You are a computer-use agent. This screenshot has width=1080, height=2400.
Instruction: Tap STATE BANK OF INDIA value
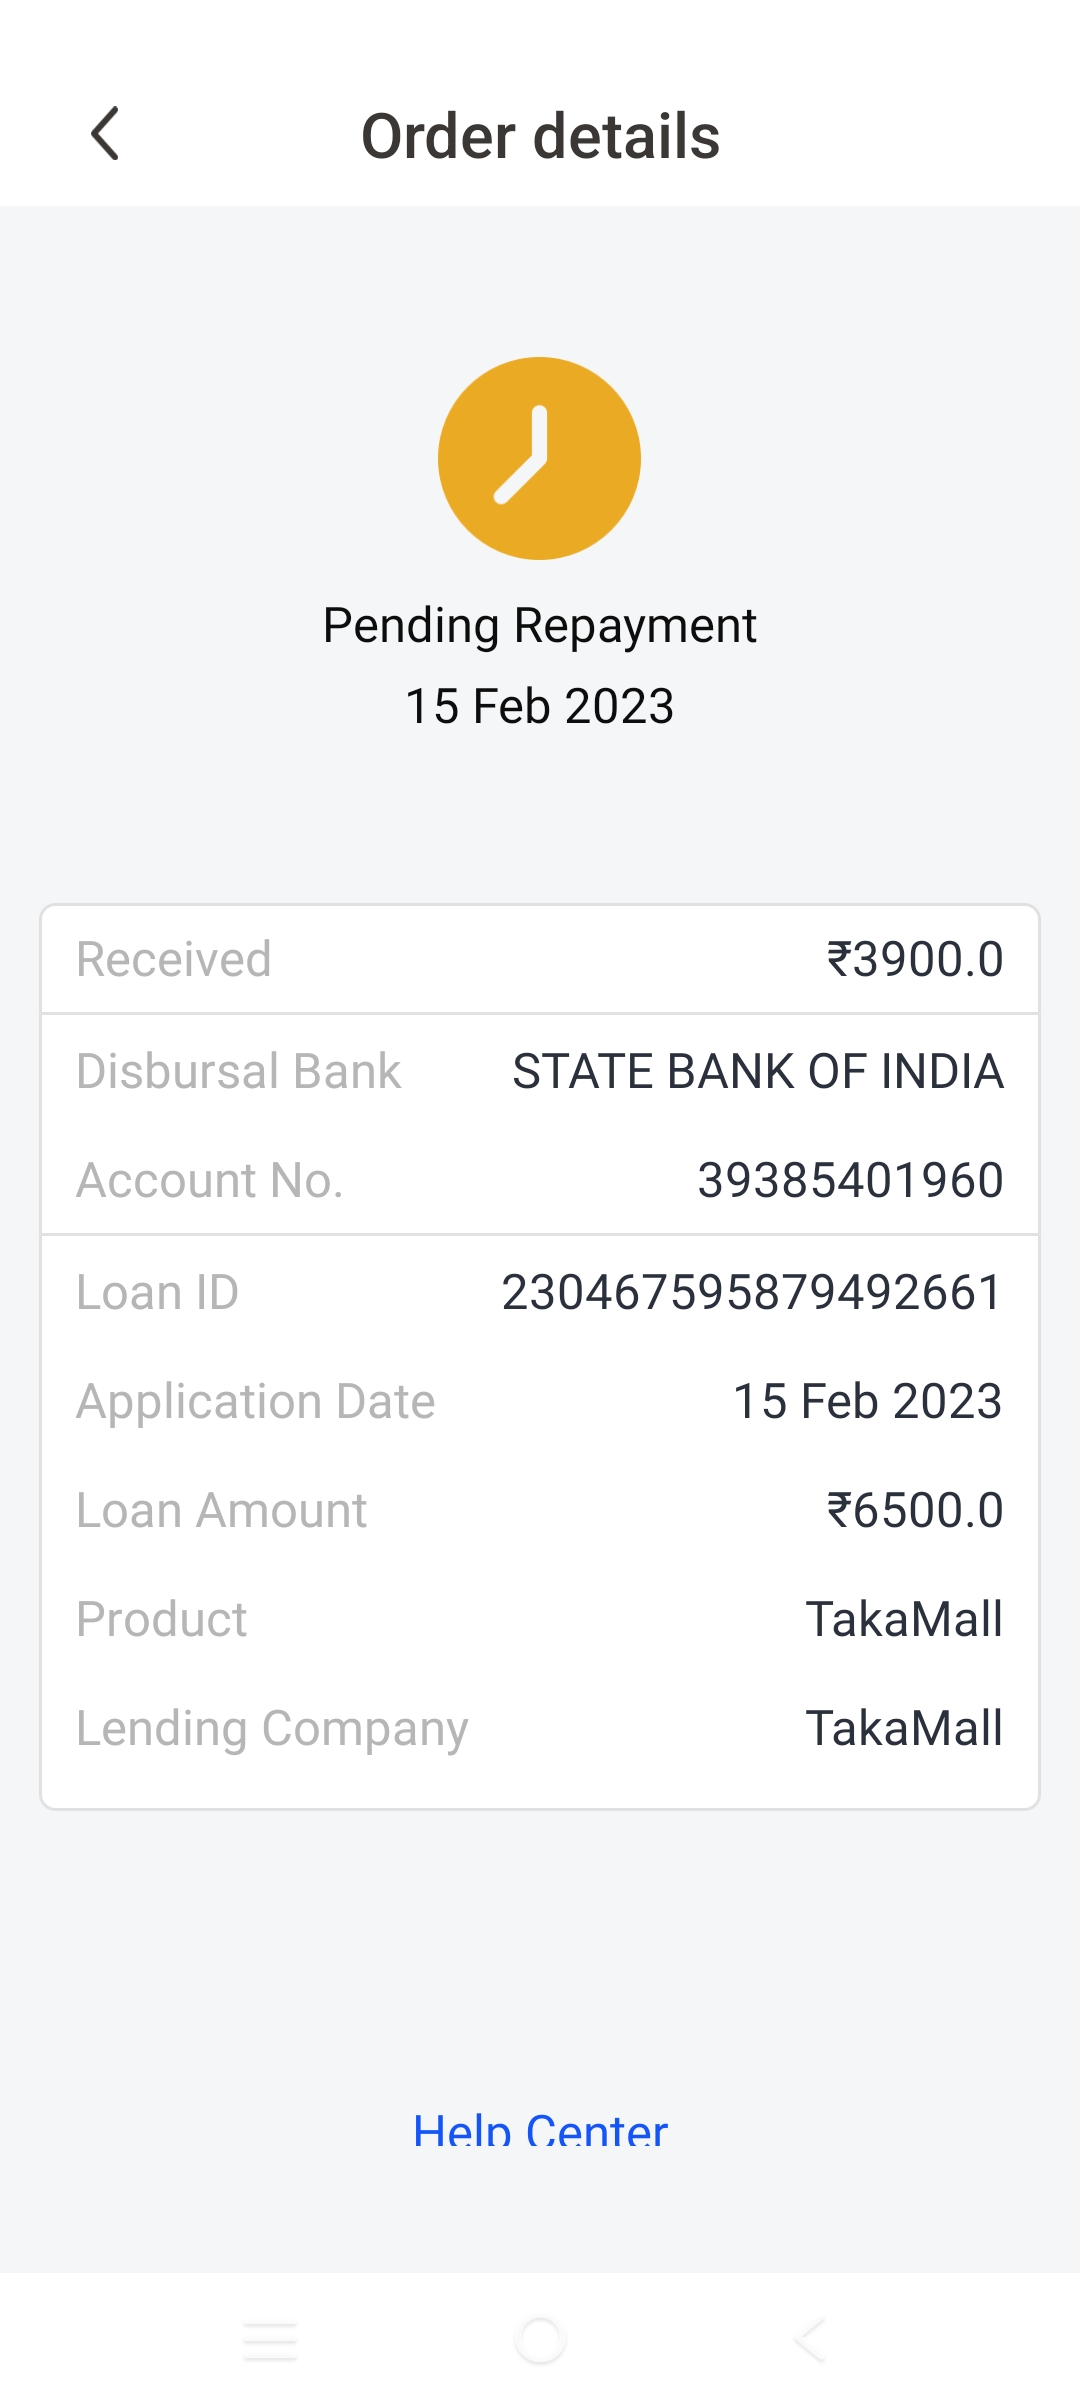(757, 1071)
